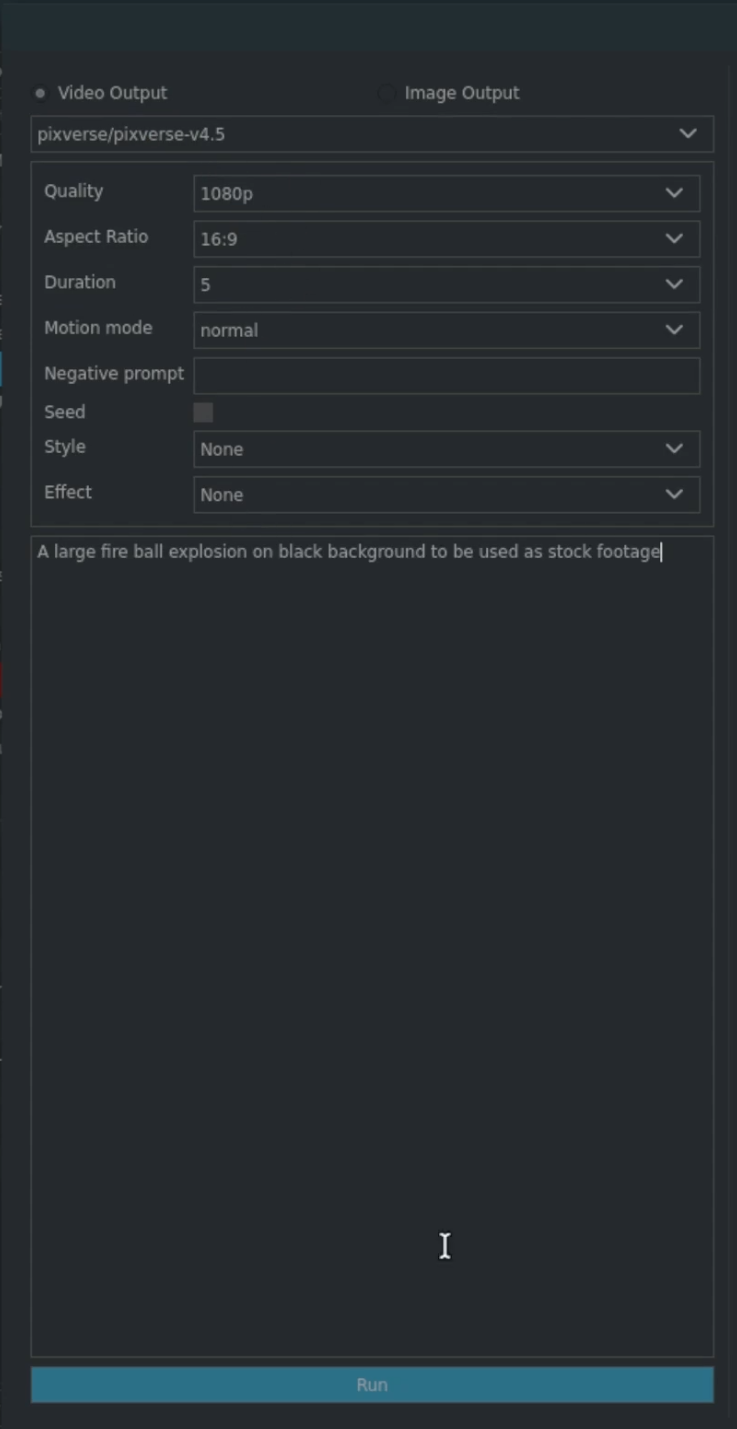The image size is (737, 1429).
Task: Click the Negative prompt label text
Action: [114, 374]
